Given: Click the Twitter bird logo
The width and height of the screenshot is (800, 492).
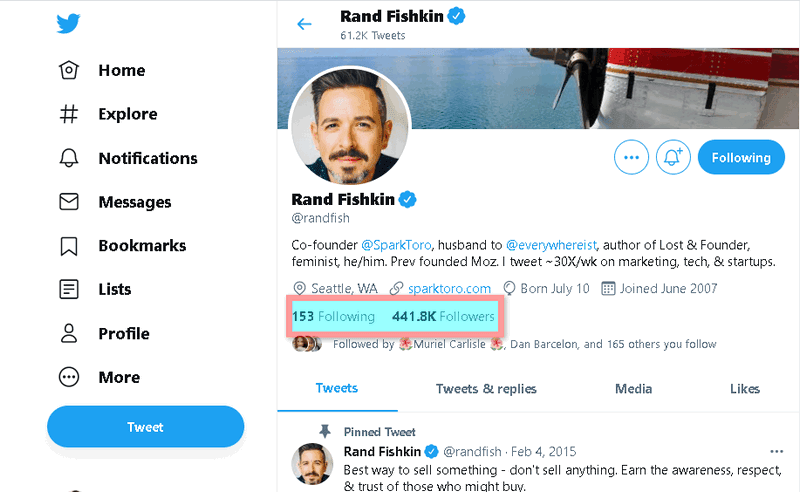Looking at the screenshot, I should (x=68, y=24).
